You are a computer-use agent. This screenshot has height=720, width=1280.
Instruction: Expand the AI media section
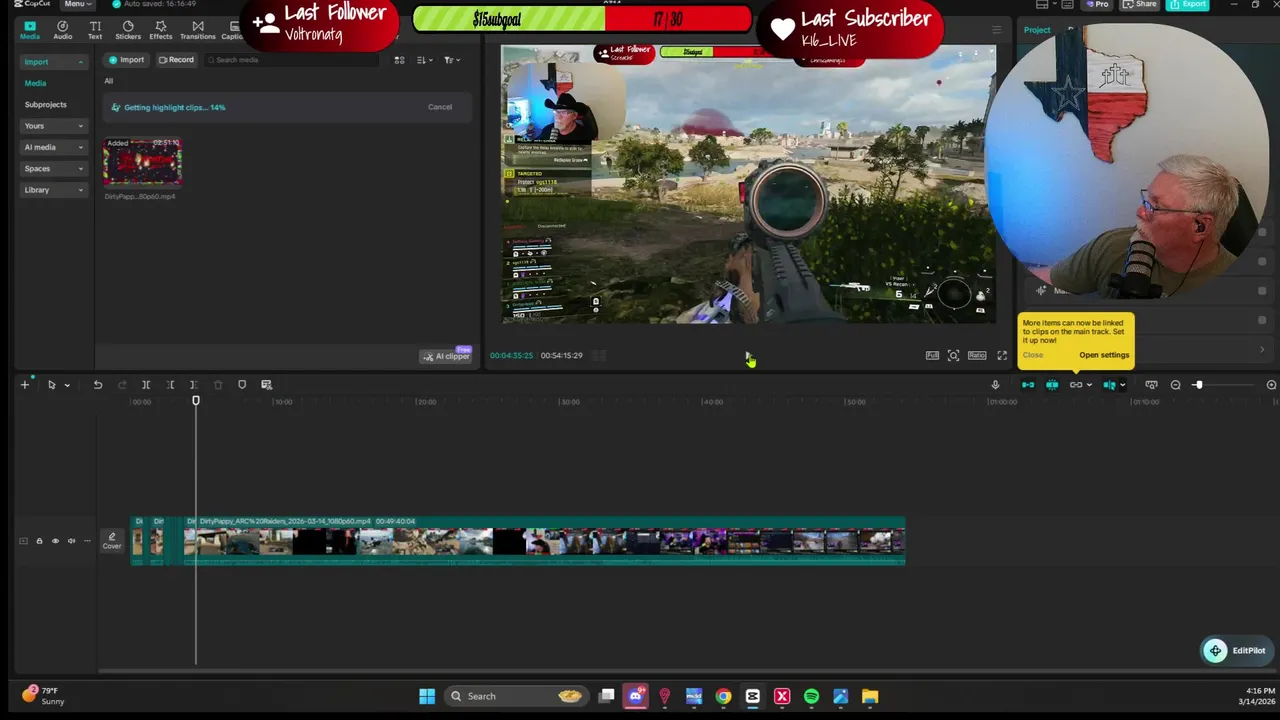point(54,147)
